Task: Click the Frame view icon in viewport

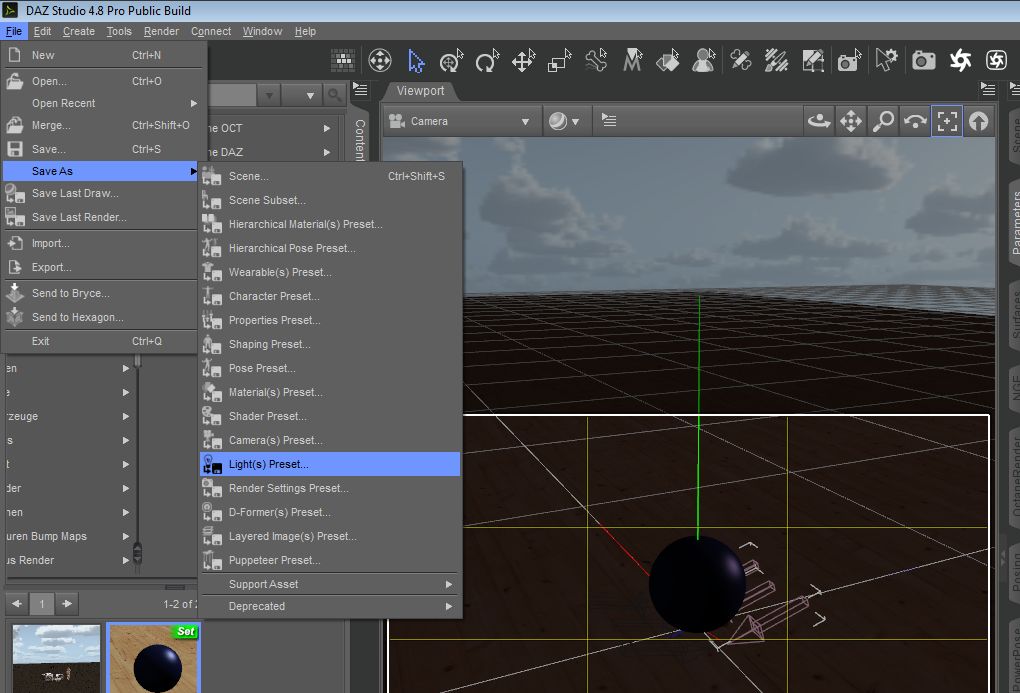Action: [x=947, y=121]
